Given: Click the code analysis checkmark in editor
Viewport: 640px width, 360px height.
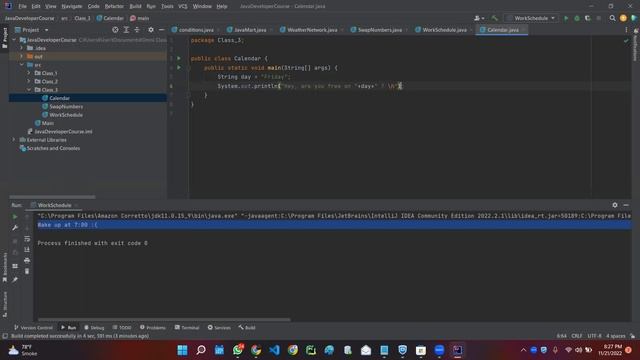Looking at the screenshot, I should [x=626, y=40].
